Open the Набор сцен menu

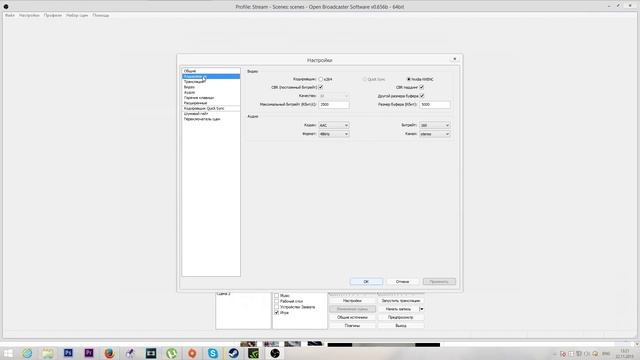pyautogui.click(x=77, y=16)
